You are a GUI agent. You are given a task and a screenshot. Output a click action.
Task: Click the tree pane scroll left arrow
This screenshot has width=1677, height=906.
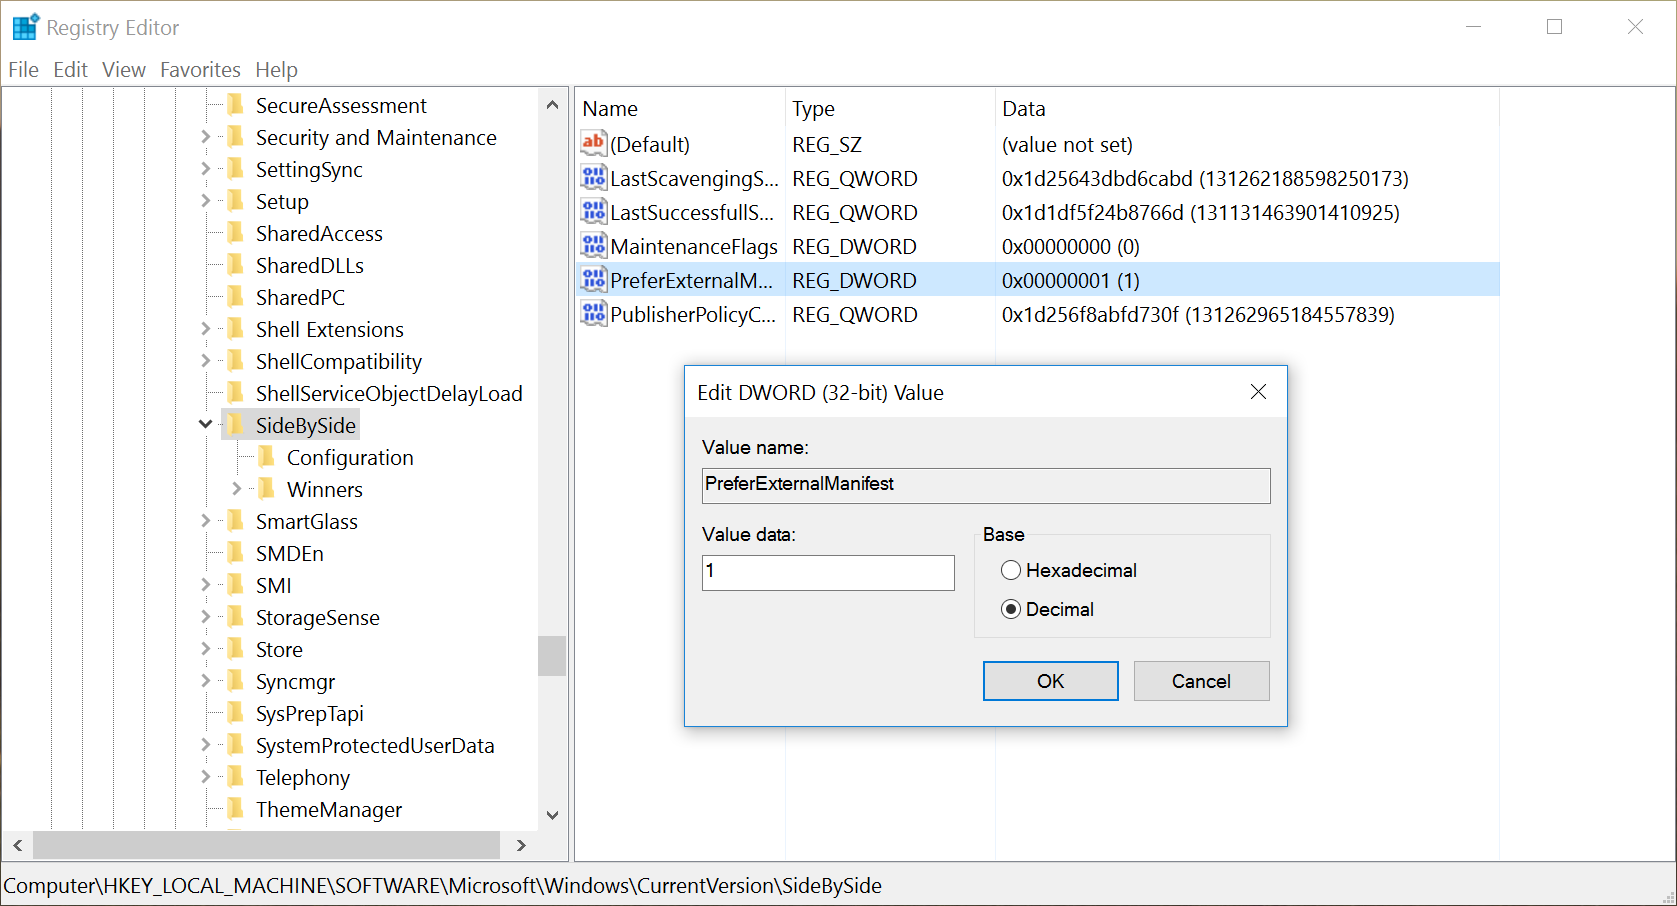(x=17, y=845)
